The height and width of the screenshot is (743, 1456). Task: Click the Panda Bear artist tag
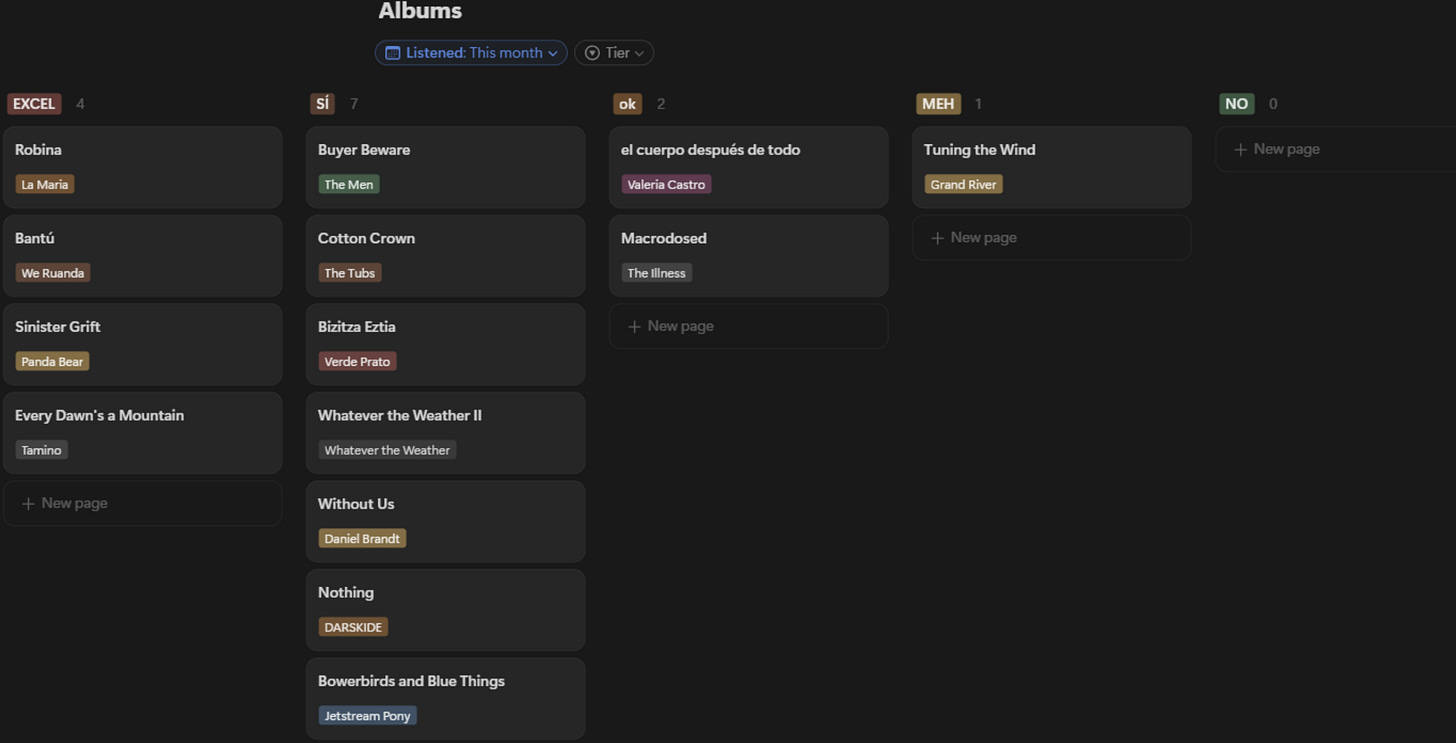coord(52,362)
